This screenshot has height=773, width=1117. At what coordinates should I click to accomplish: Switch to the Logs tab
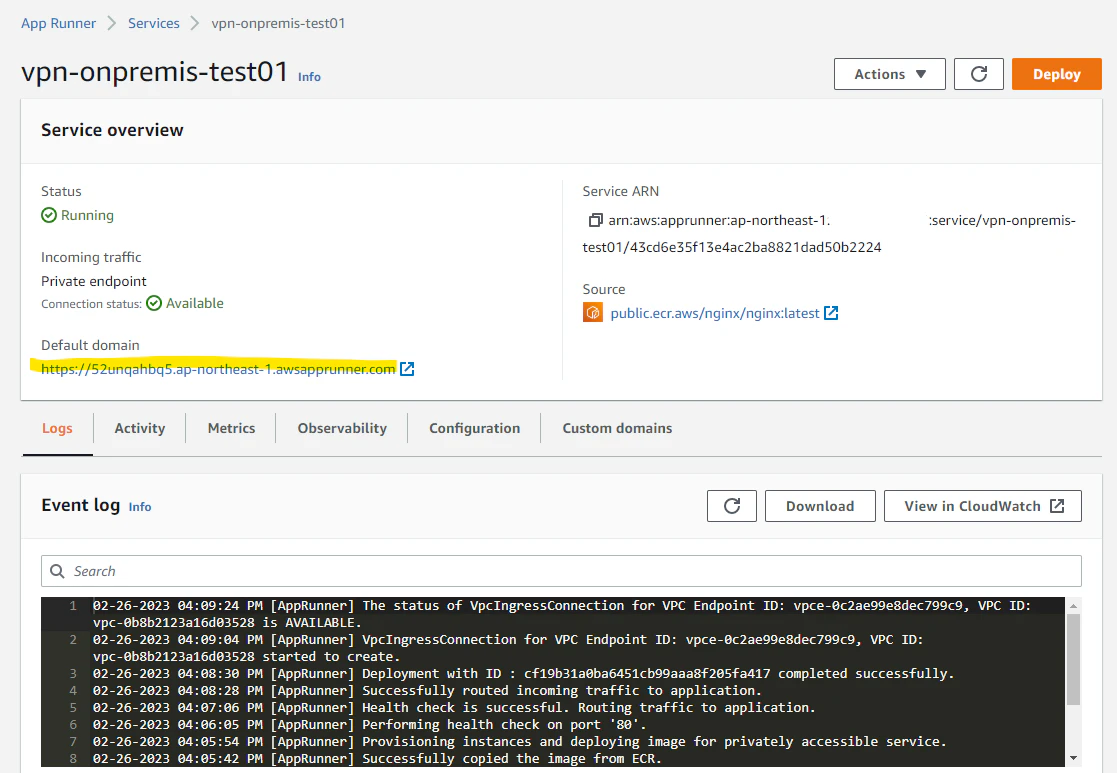click(57, 428)
